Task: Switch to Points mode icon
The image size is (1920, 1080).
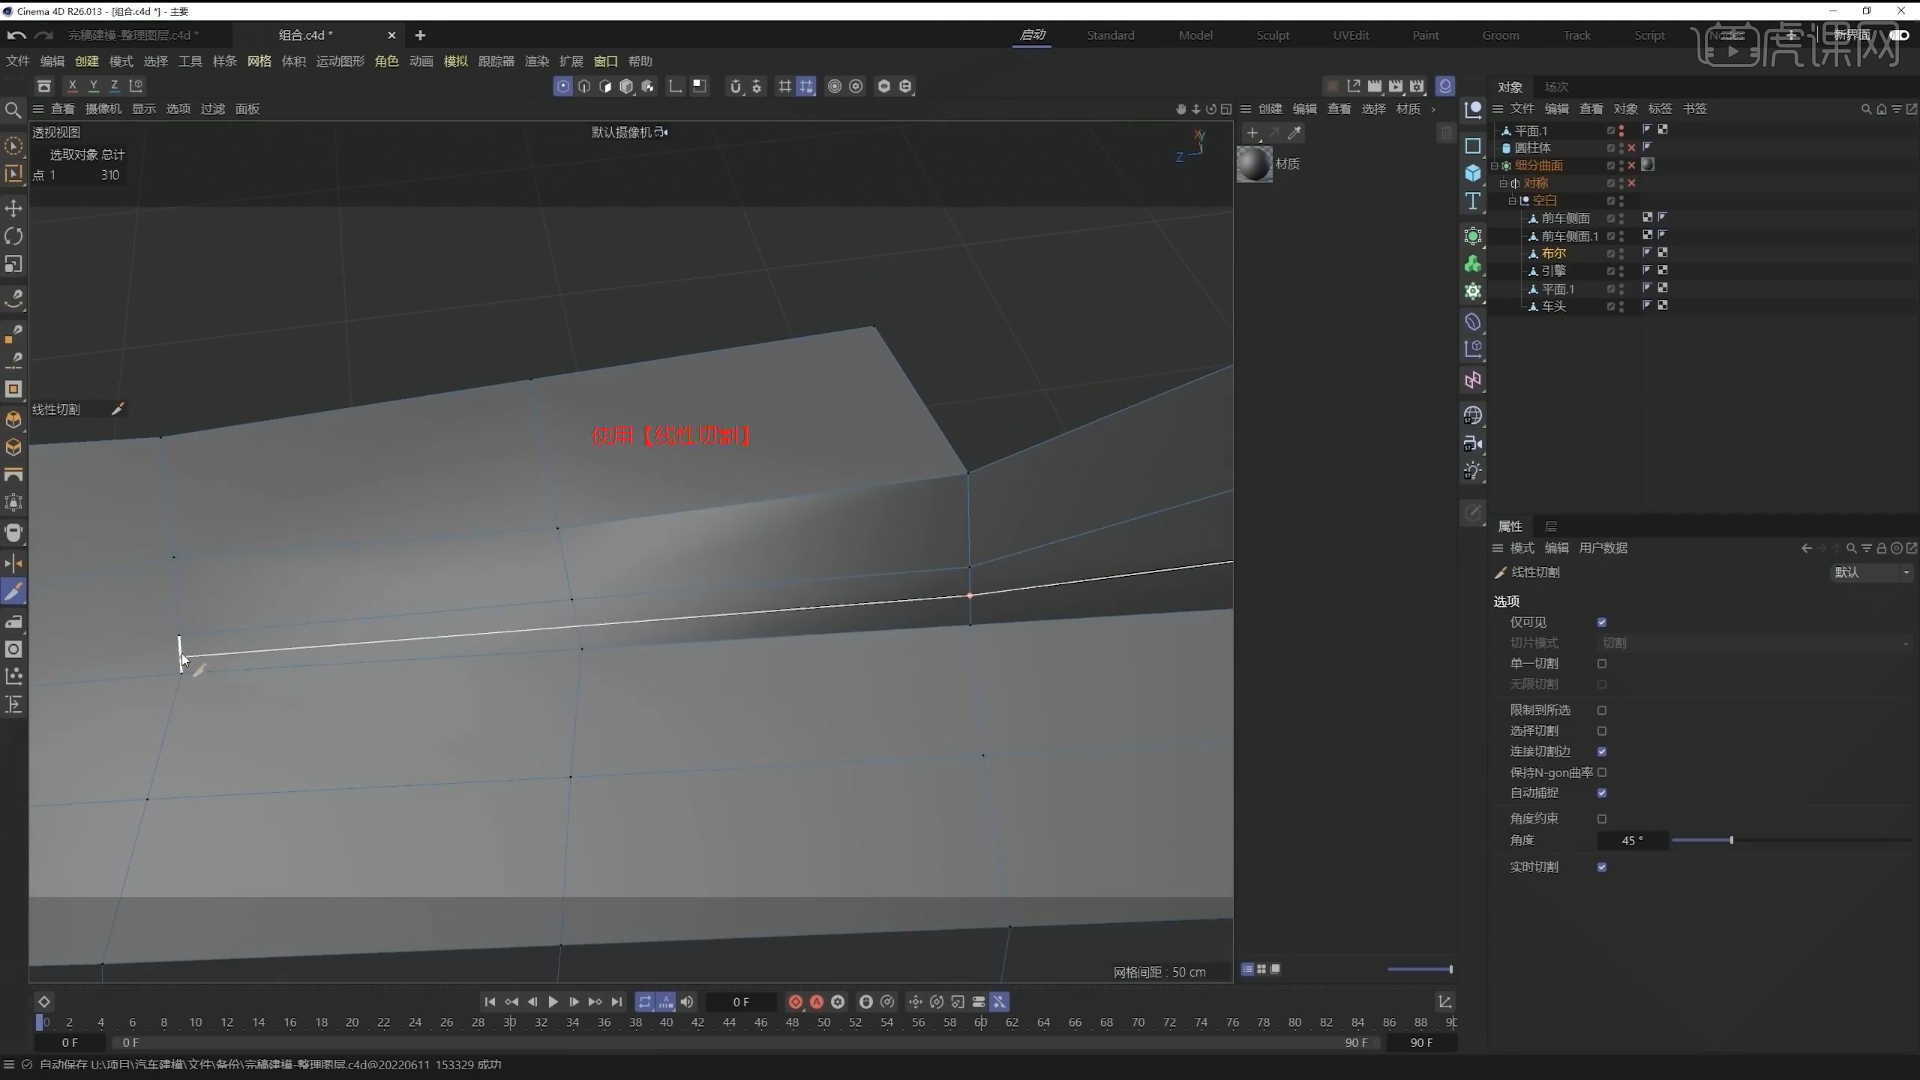Action: coord(563,86)
